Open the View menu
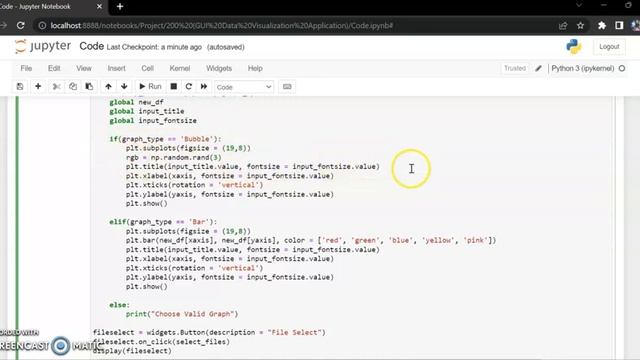Viewport: 640px width, 360px height. pos(84,68)
